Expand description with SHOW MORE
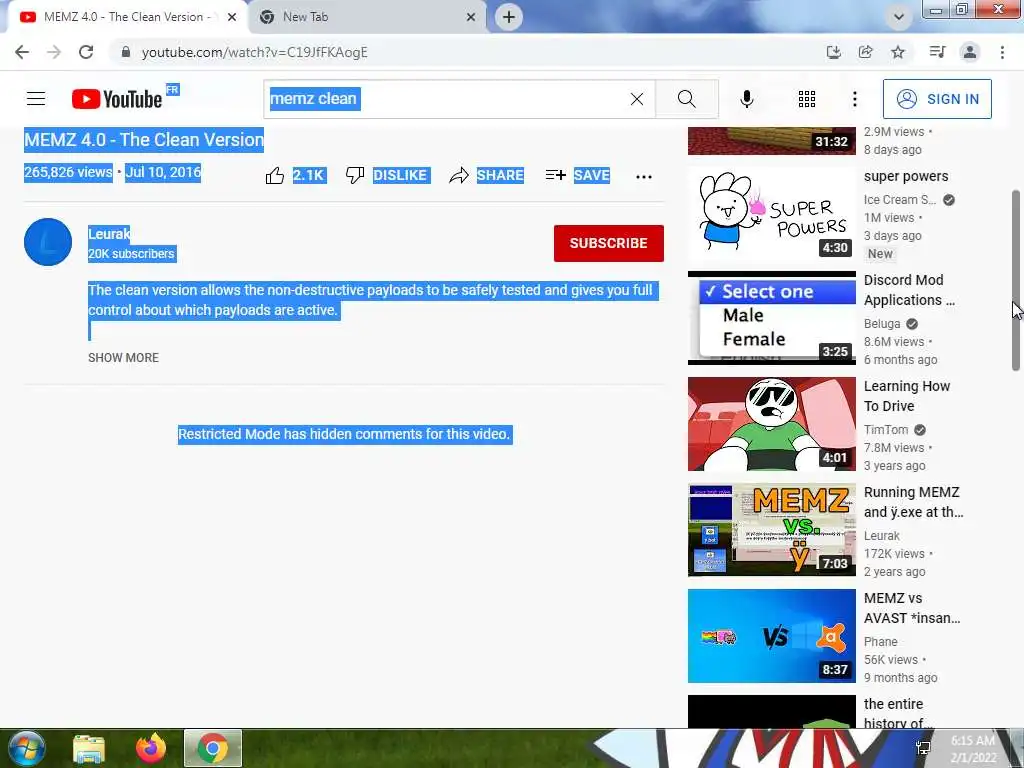The height and width of the screenshot is (768, 1024). pyautogui.click(x=123, y=357)
